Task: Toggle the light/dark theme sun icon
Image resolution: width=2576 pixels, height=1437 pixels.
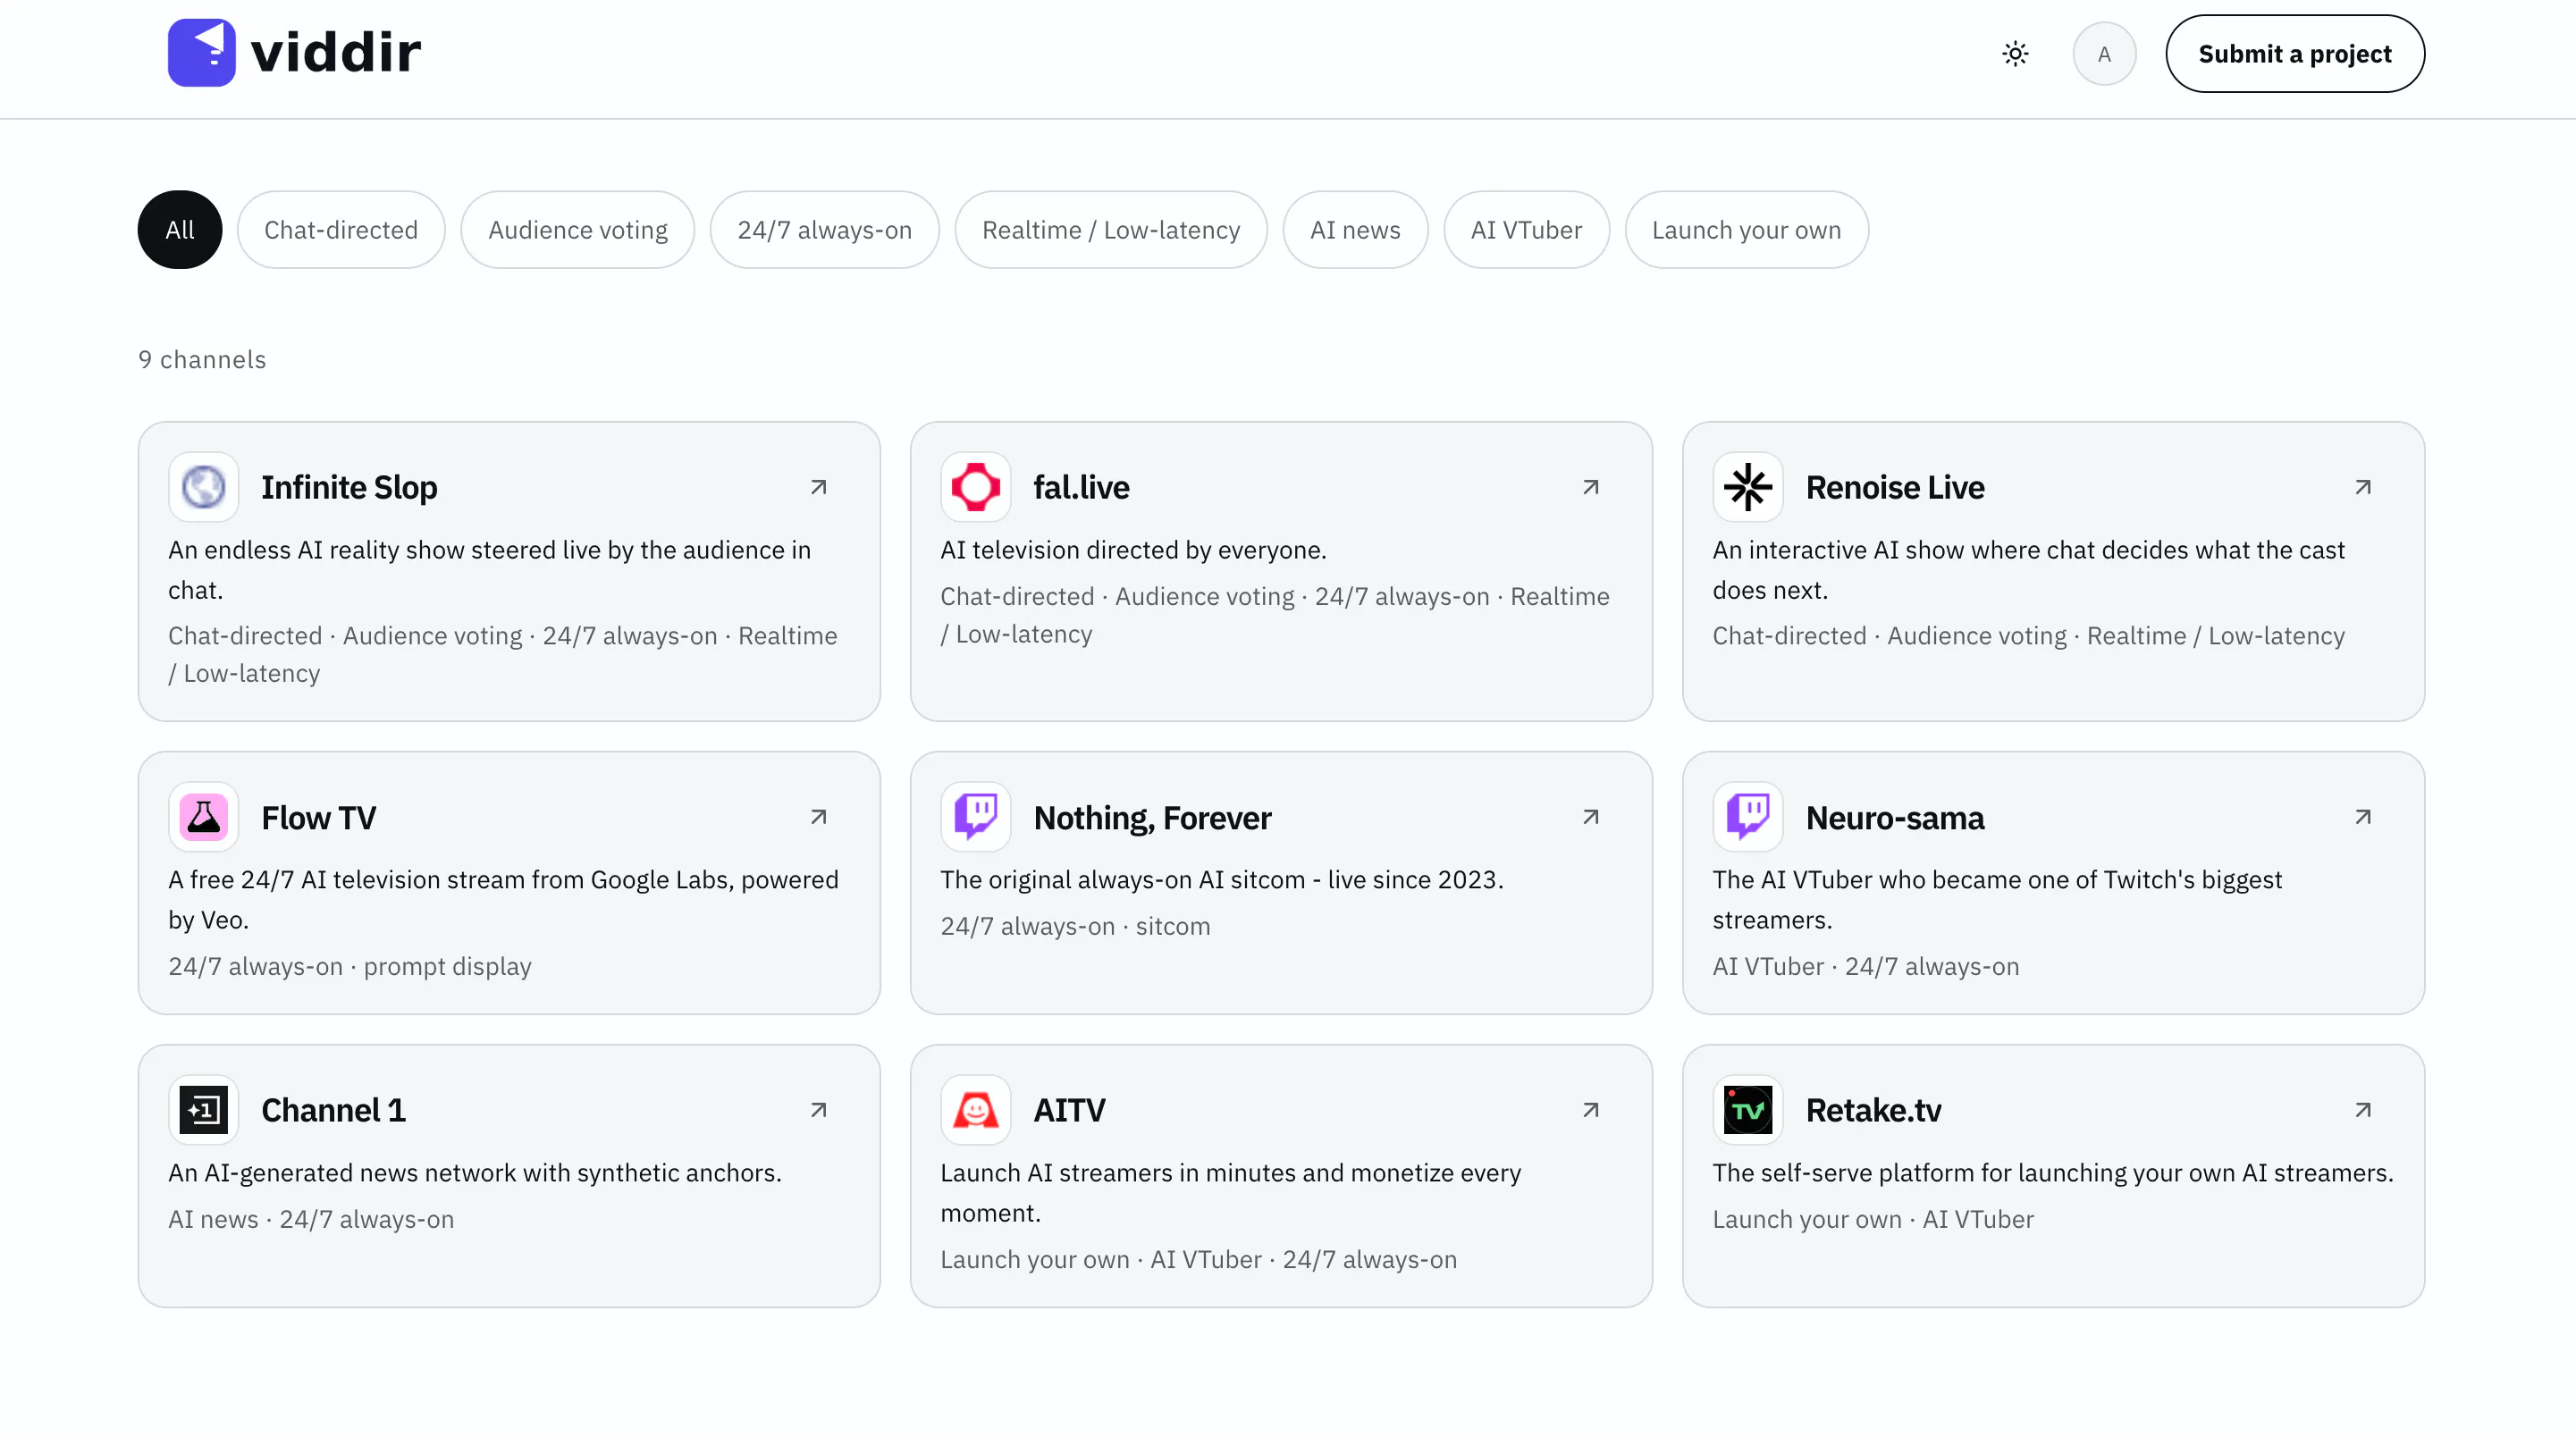Action: (x=2015, y=54)
